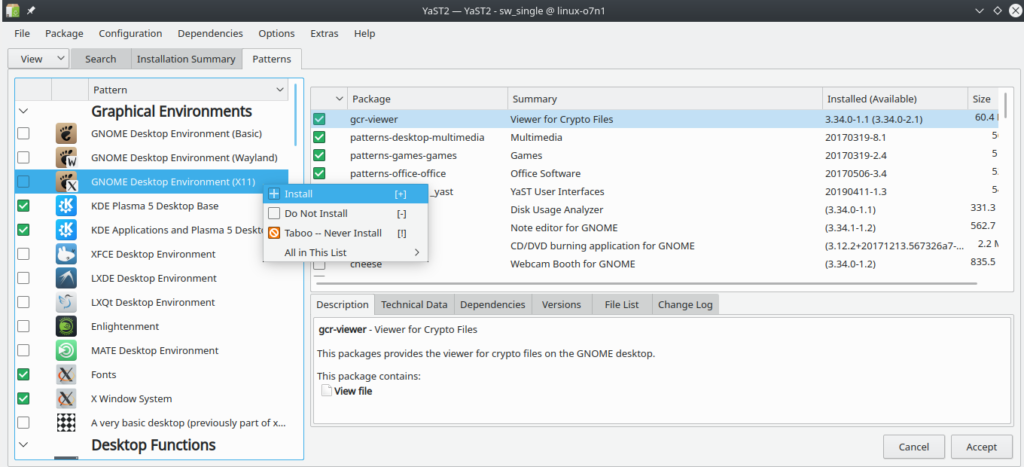Select Enlightenment pattern row text
The image size is (1024, 467).
coord(125,327)
